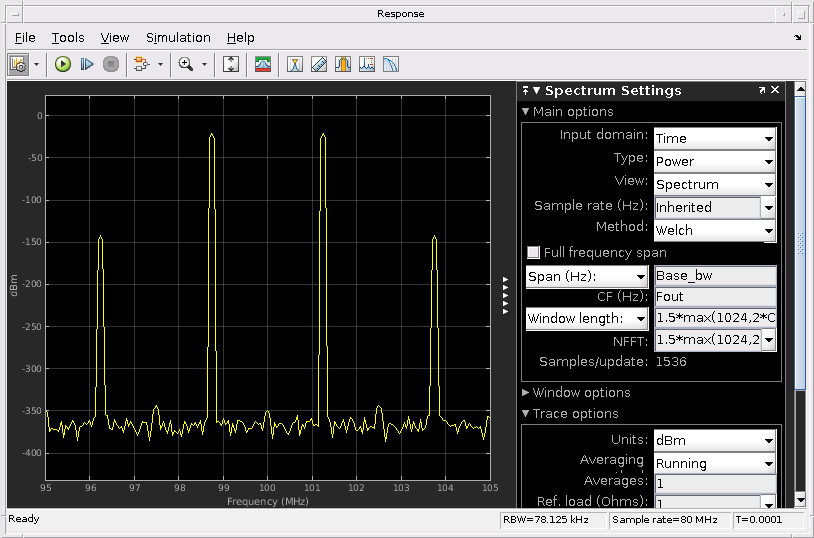
Task: Enable the Full frequency span checkbox
Action: pyautogui.click(x=534, y=253)
